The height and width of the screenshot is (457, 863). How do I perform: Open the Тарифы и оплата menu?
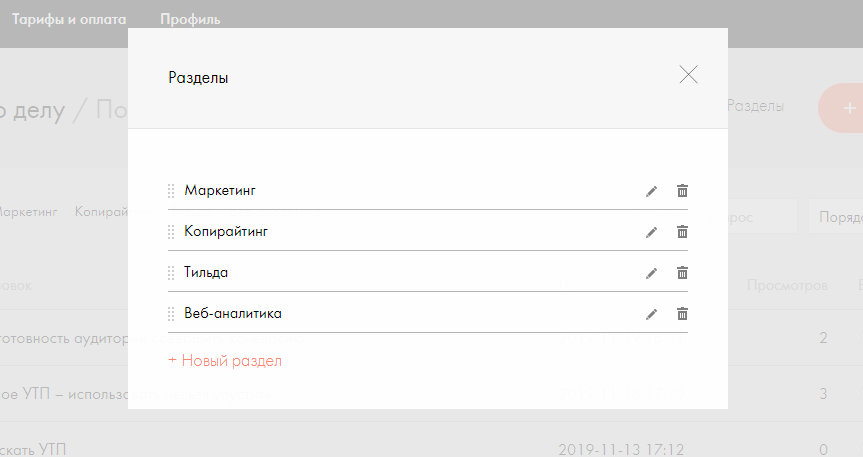tap(69, 19)
